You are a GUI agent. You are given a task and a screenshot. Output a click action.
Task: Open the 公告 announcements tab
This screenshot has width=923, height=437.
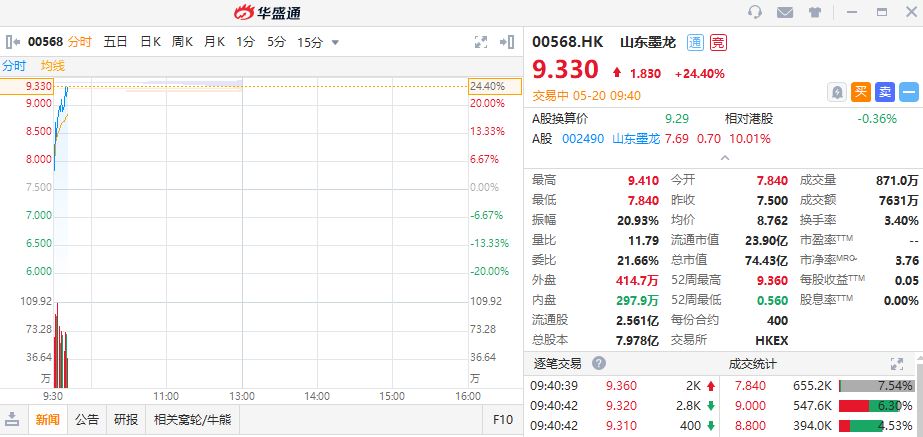click(87, 419)
